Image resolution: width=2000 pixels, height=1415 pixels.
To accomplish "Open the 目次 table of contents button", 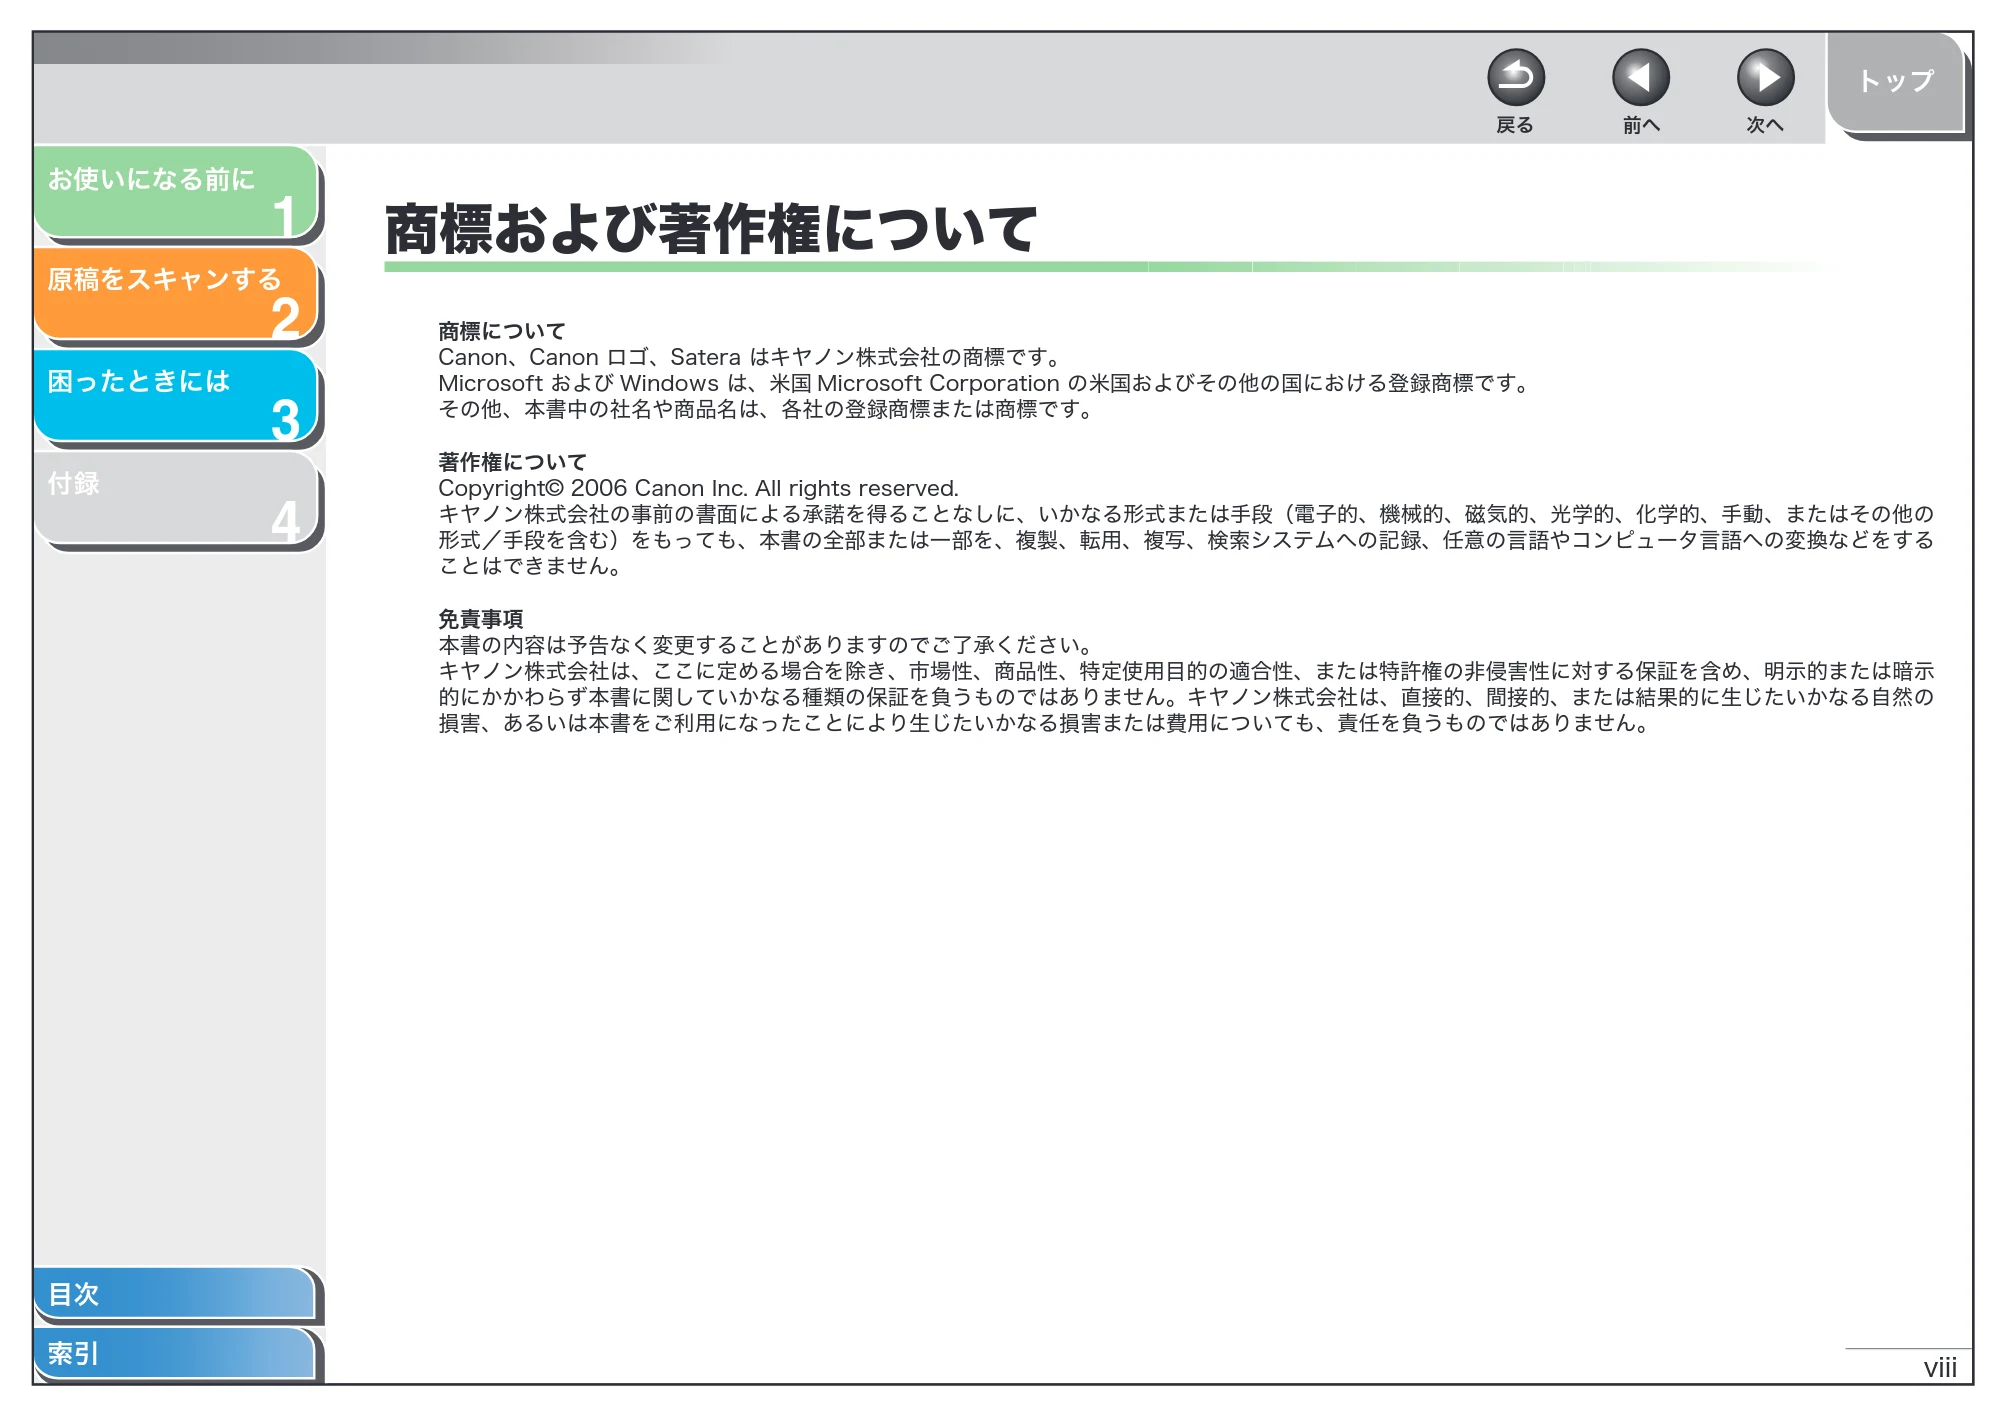I will click(x=175, y=1293).
